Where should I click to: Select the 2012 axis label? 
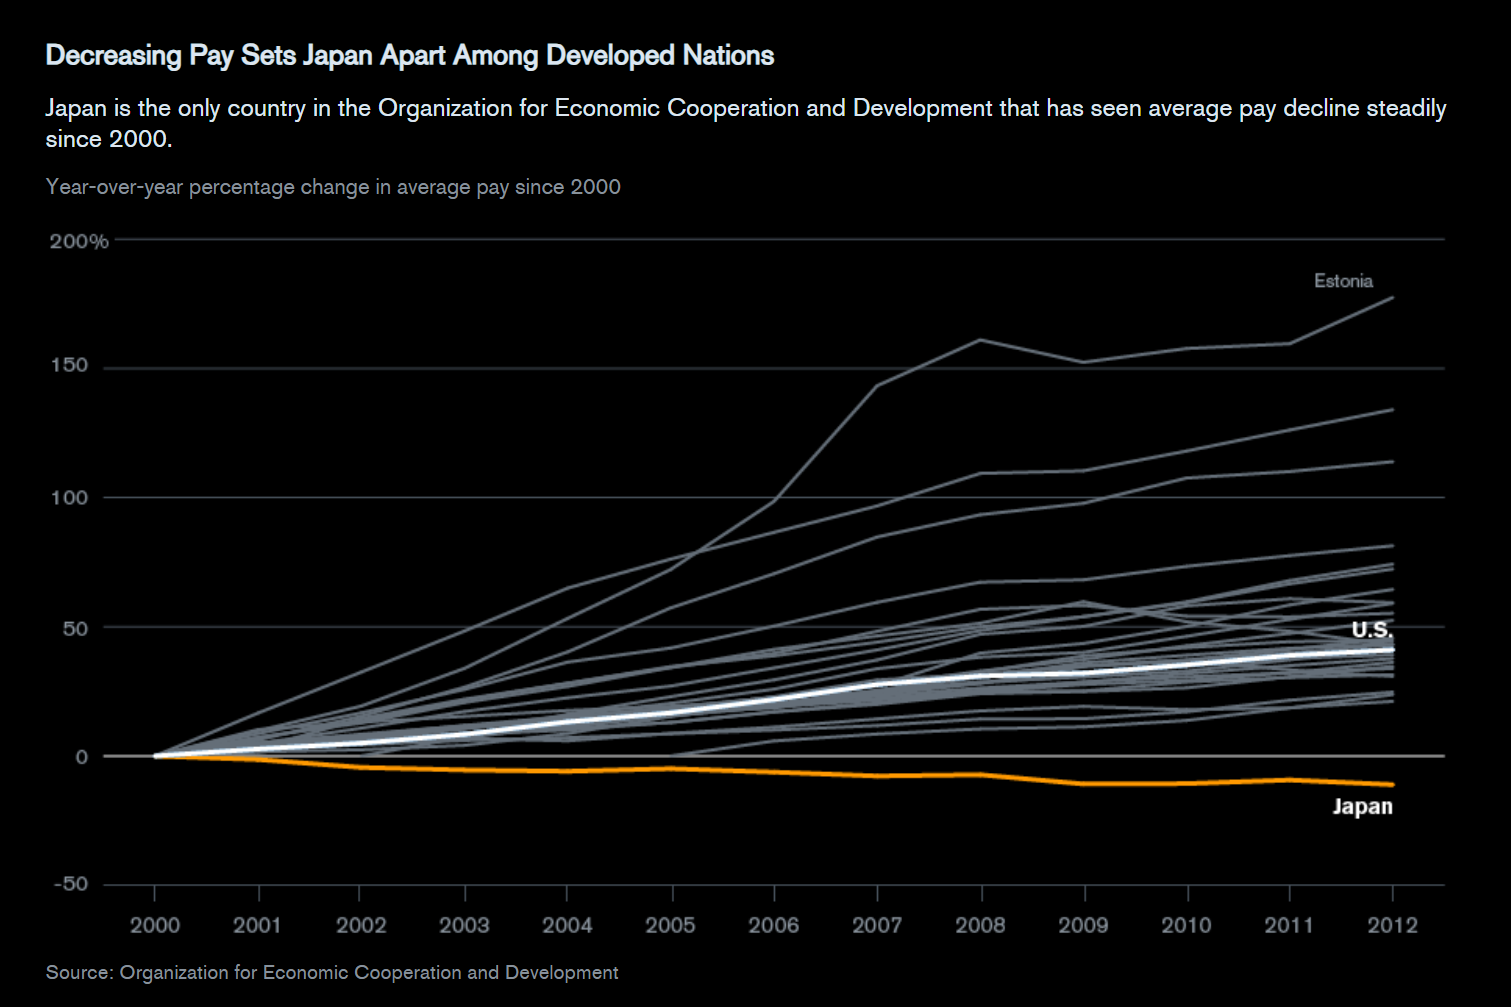(x=1394, y=925)
